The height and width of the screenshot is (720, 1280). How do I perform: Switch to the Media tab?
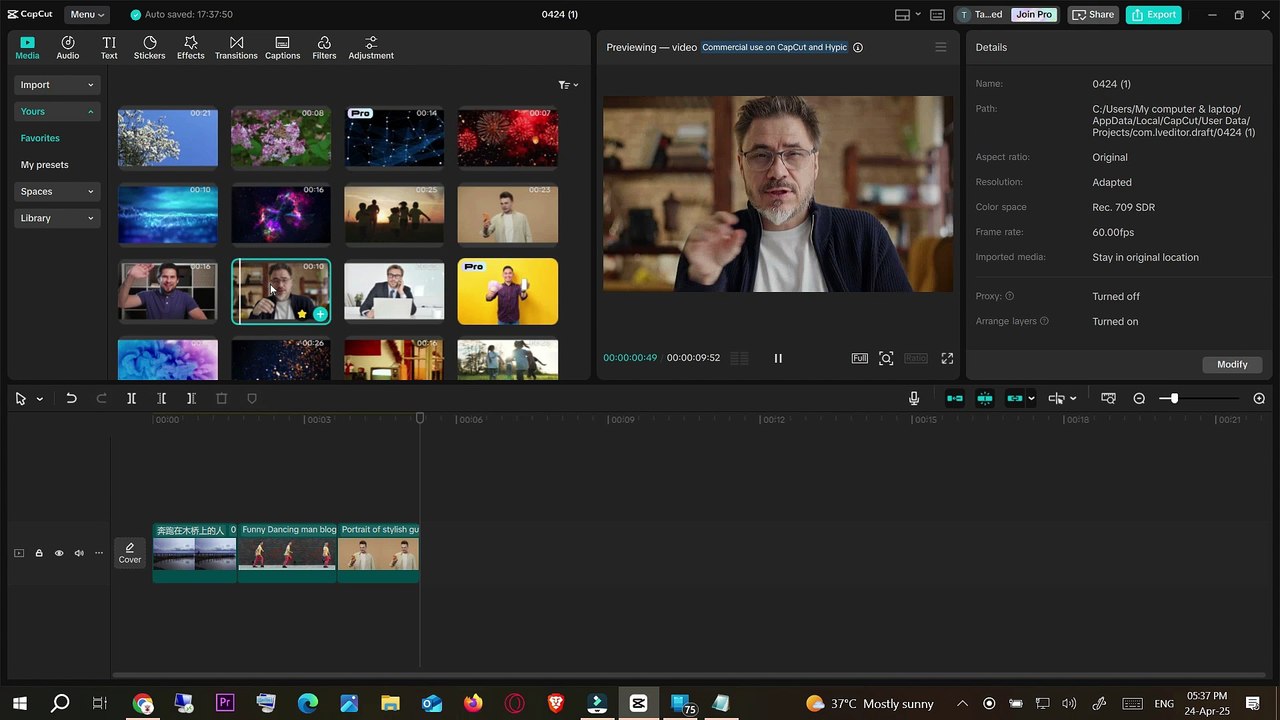pyautogui.click(x=27, y=47)
